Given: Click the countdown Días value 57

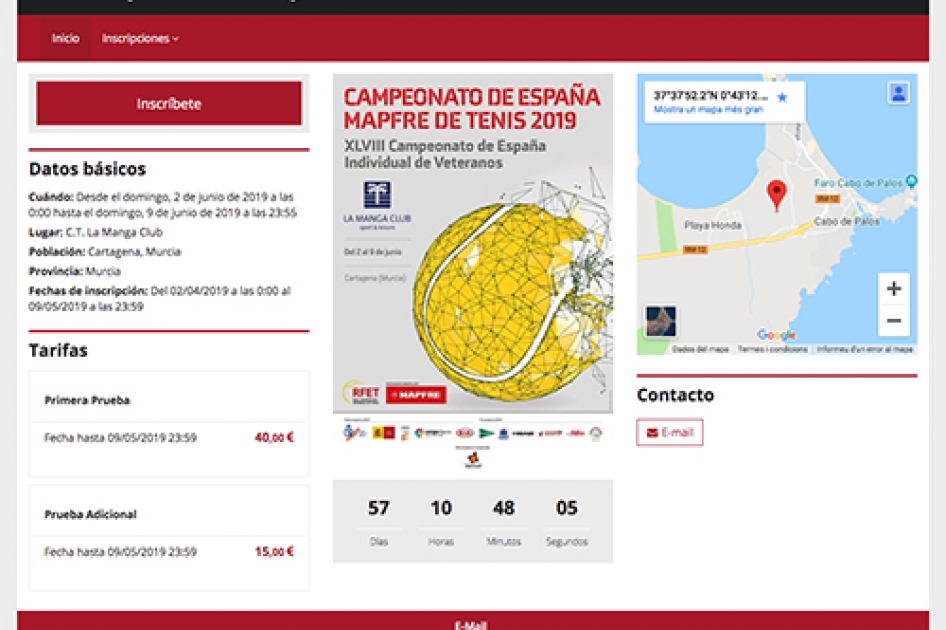Looking at the screenshot, I should click(378, 508).
